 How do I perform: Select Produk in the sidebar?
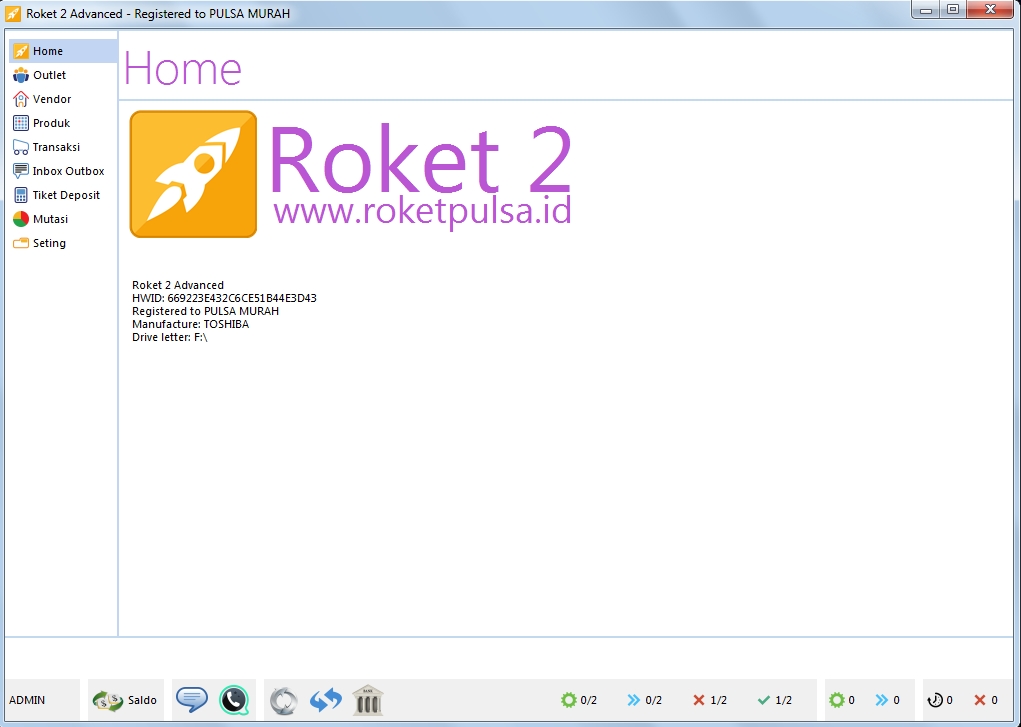63,123
